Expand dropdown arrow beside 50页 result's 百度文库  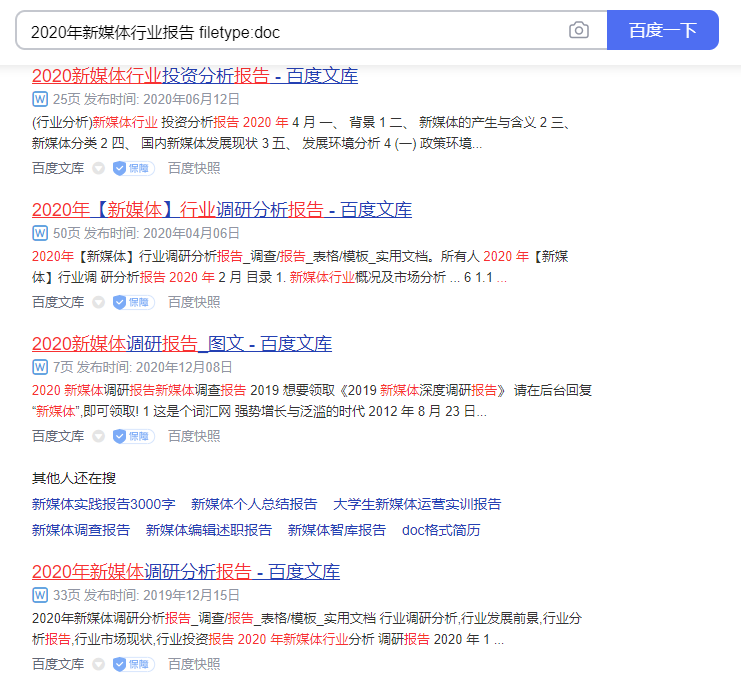click(98, 302)
